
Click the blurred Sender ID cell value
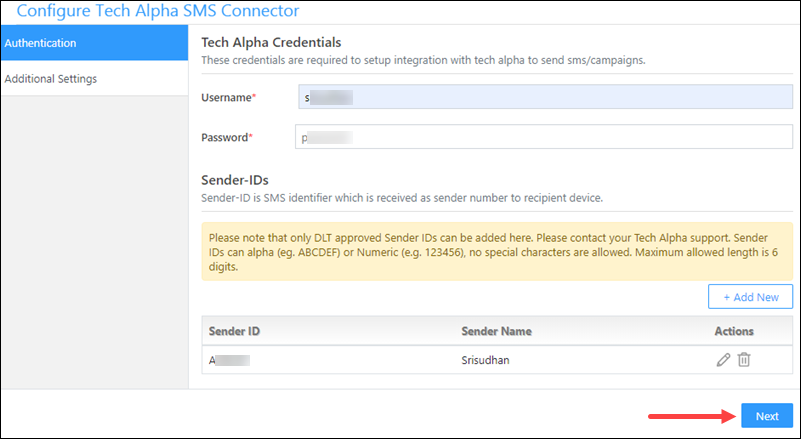[229, 360]
